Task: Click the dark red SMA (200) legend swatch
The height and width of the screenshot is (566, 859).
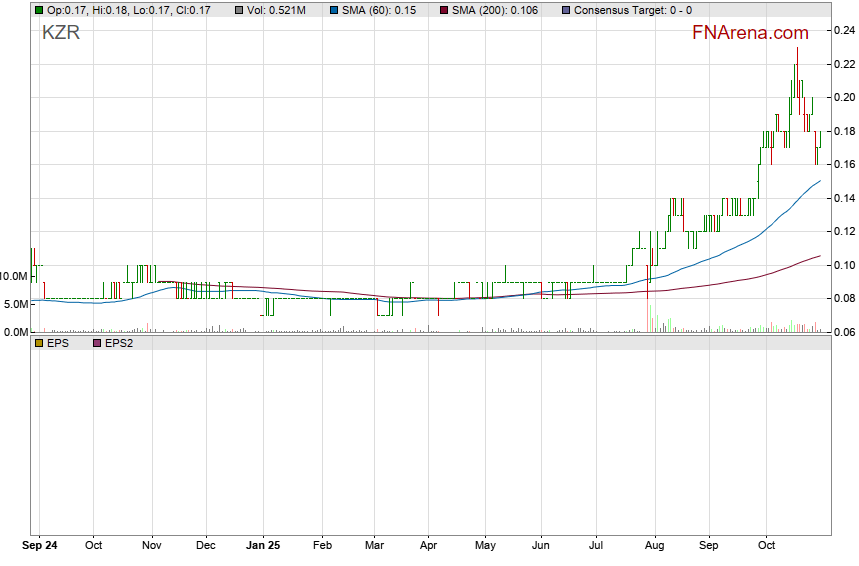Action: click(x=443, y=10)
